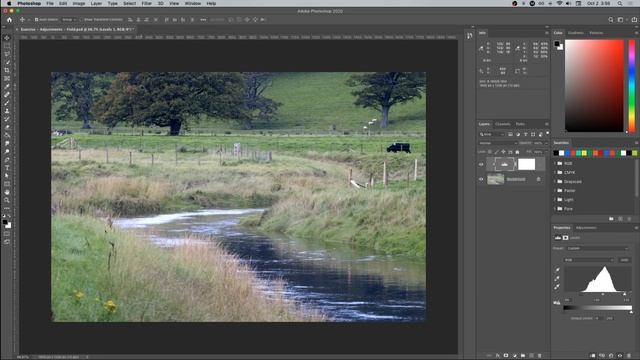Switch to the Gradients tab
The image size is (640, 360).
[576, 33]
